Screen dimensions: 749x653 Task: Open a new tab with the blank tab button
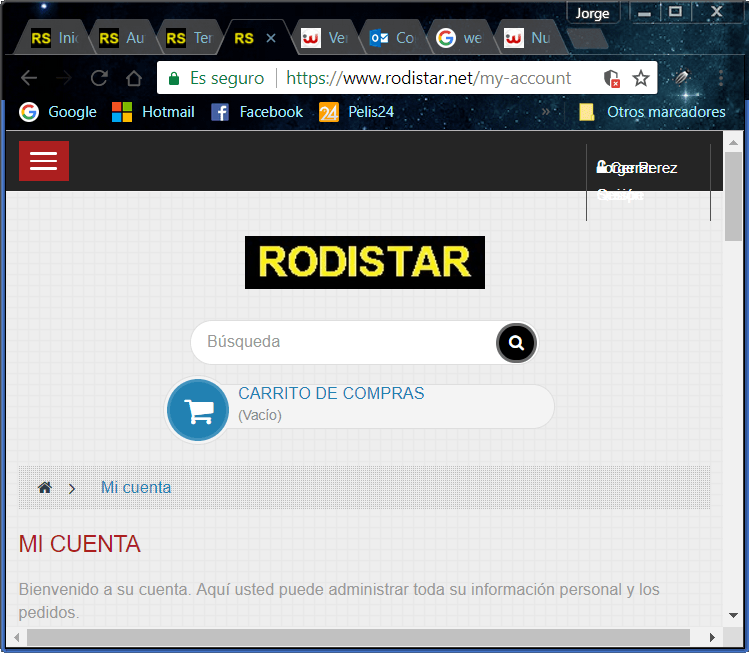tap(587, 39)
